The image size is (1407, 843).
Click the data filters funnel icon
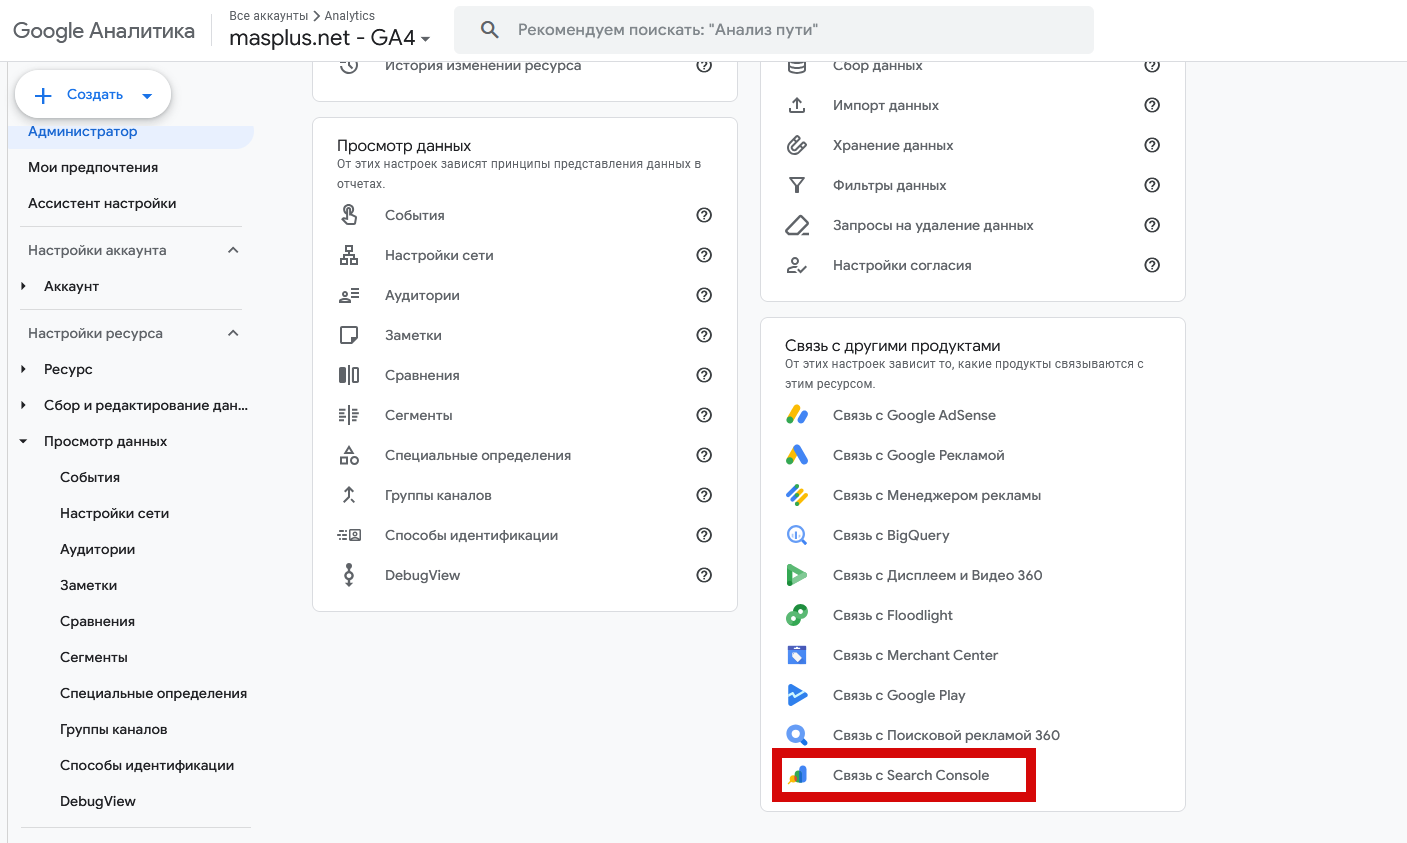[797, 185]
